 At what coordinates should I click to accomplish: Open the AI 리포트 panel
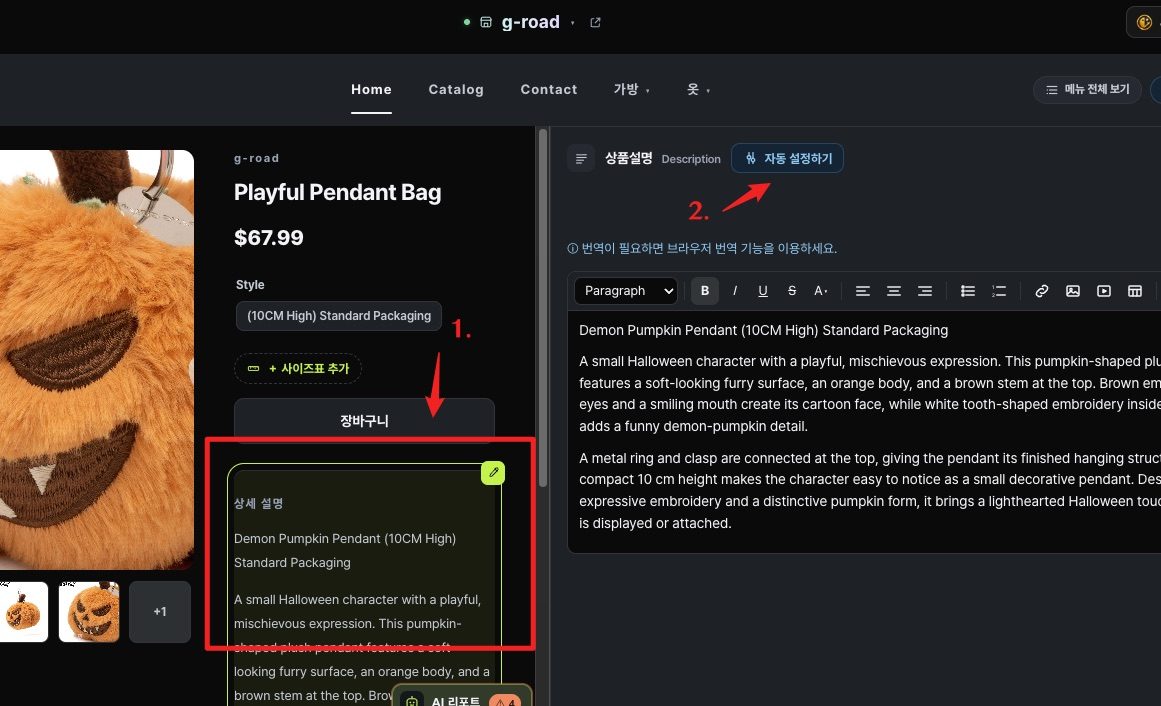coord(462,697)
